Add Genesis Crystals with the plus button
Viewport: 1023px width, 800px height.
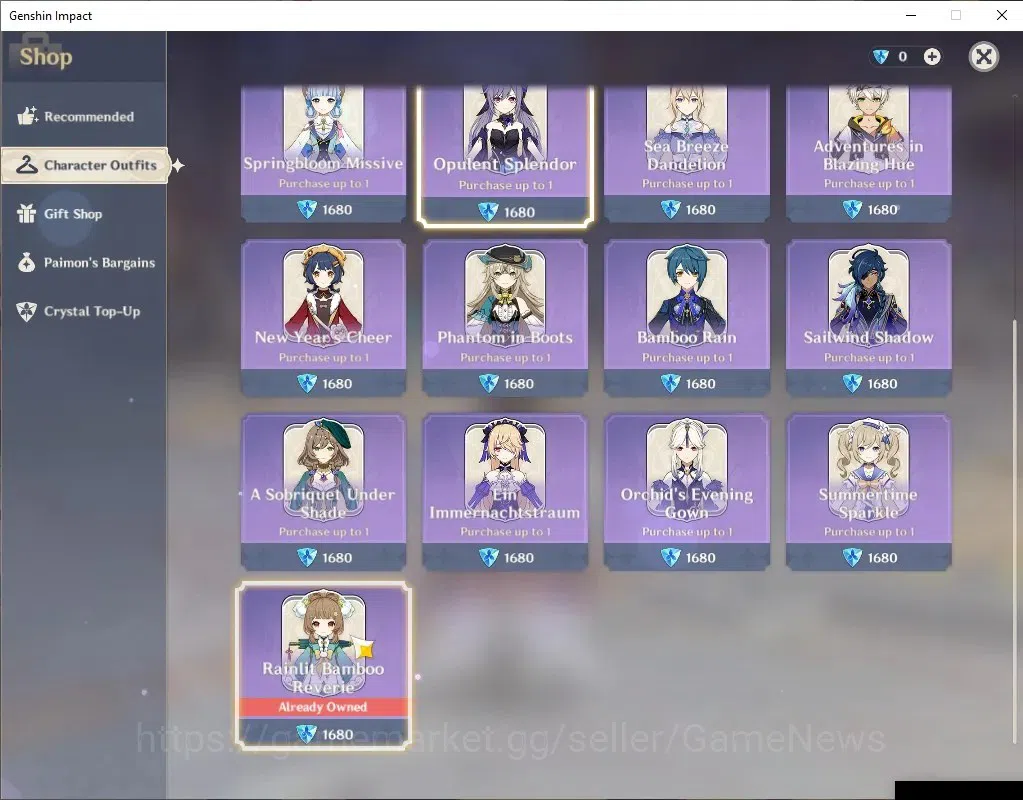(932, 57)
